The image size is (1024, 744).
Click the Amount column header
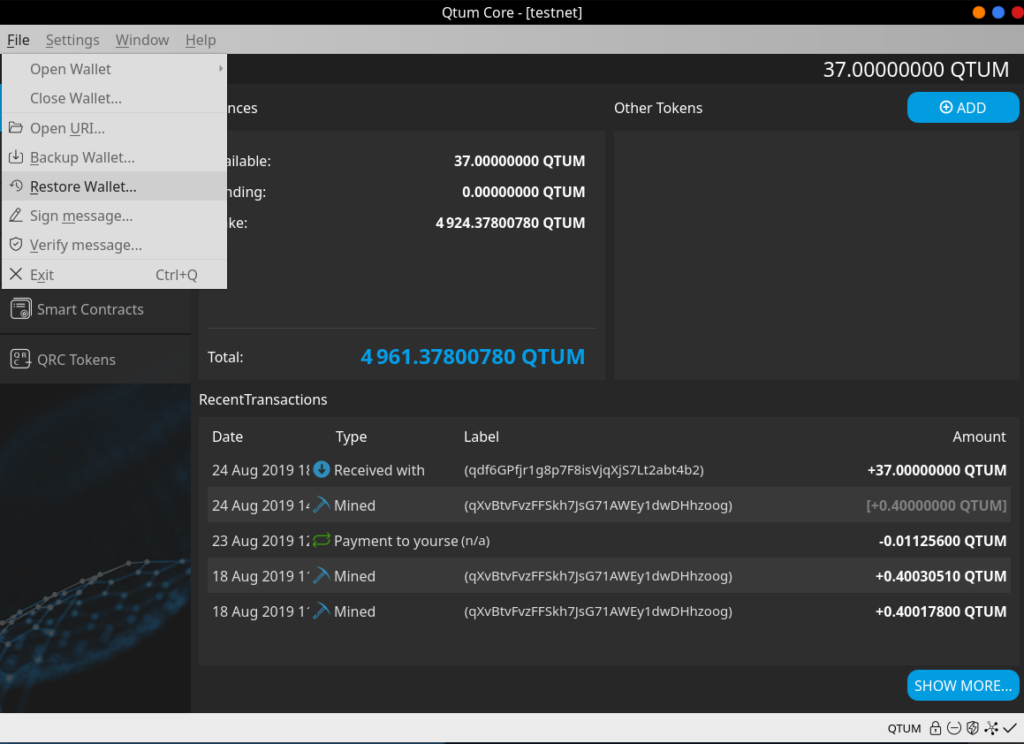(x=979, y=436)
